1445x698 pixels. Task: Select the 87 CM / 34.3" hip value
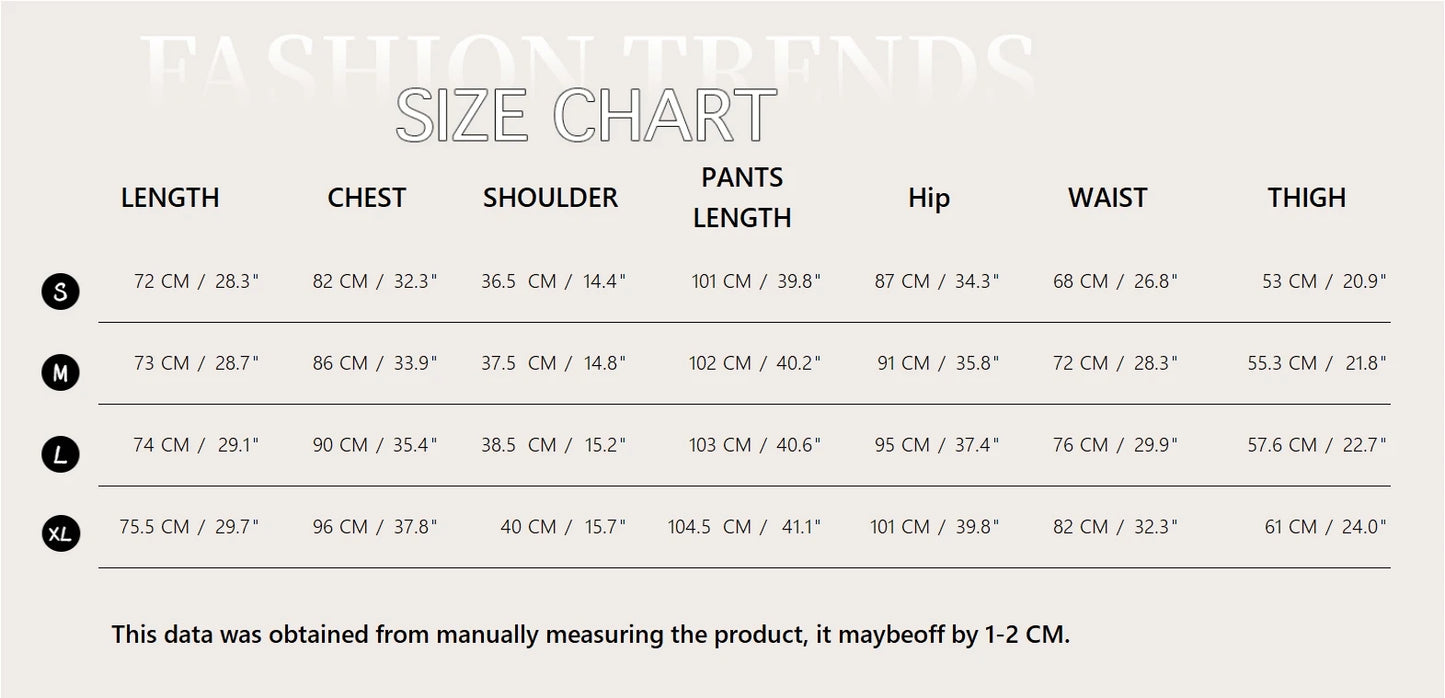click(x=937, y=282)
